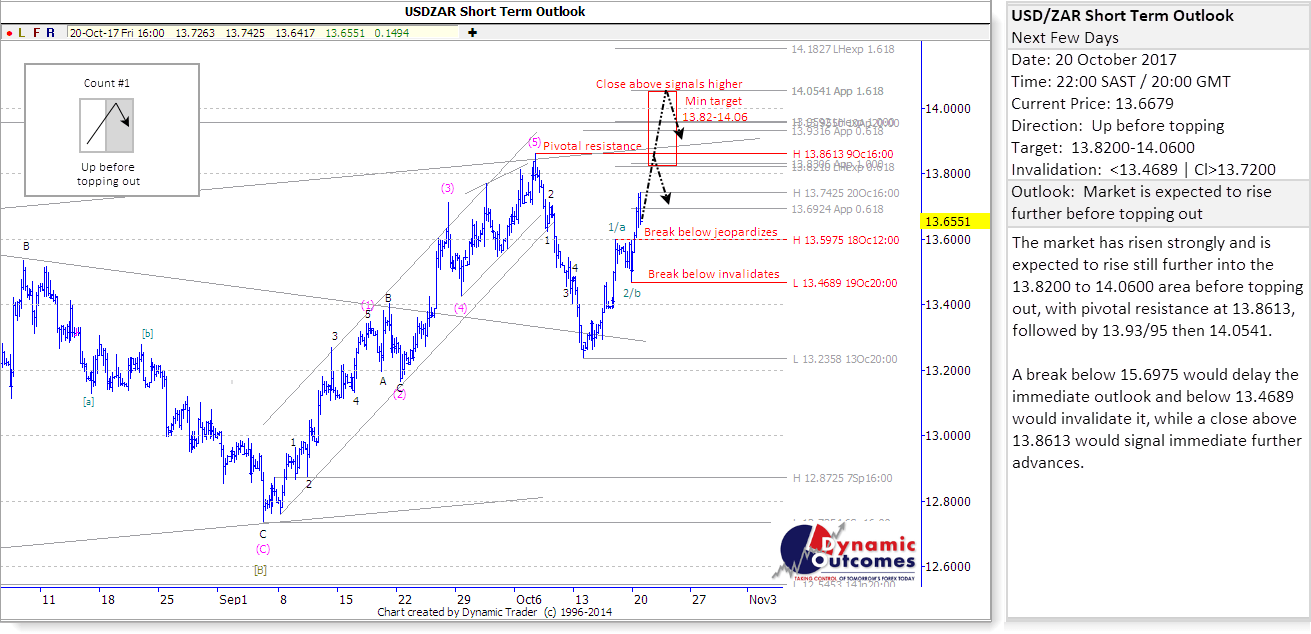Click the level label H 12.8725 7Sp16:00
The width and height of the screenshot is (1311, 634).
pos(842,478)
